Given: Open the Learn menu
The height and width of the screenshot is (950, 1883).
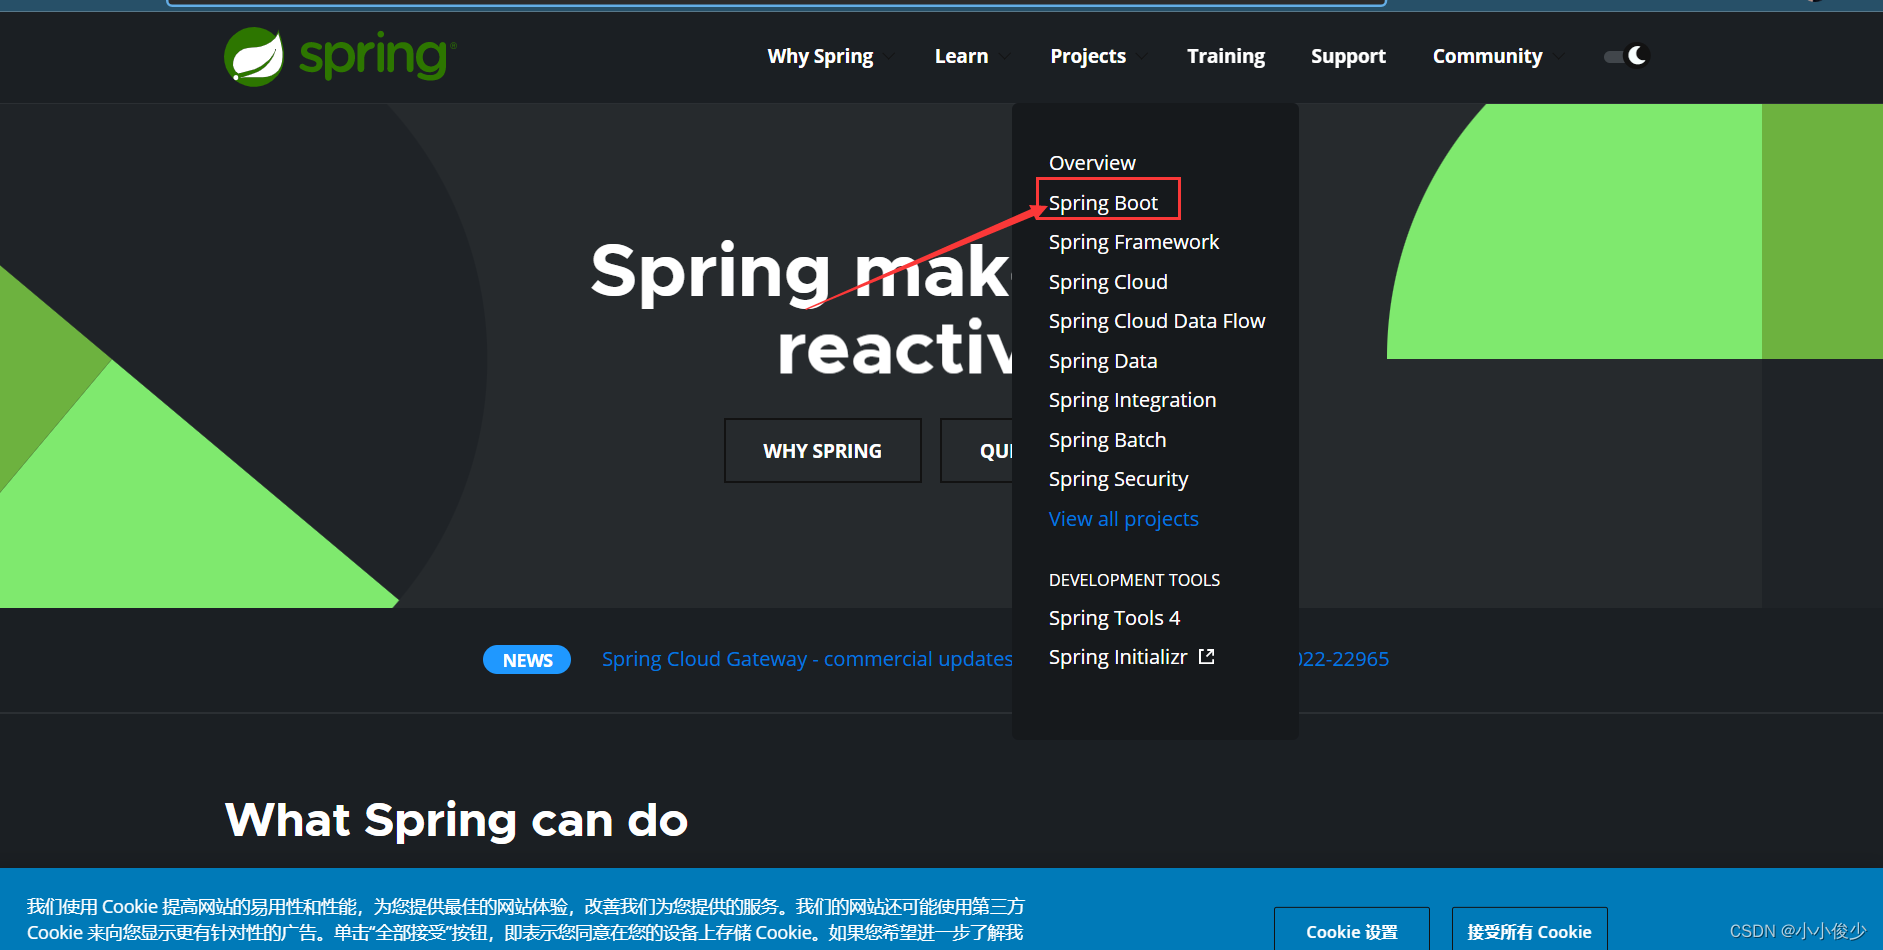Looking at the screenshot, I should tap(961, 56).
